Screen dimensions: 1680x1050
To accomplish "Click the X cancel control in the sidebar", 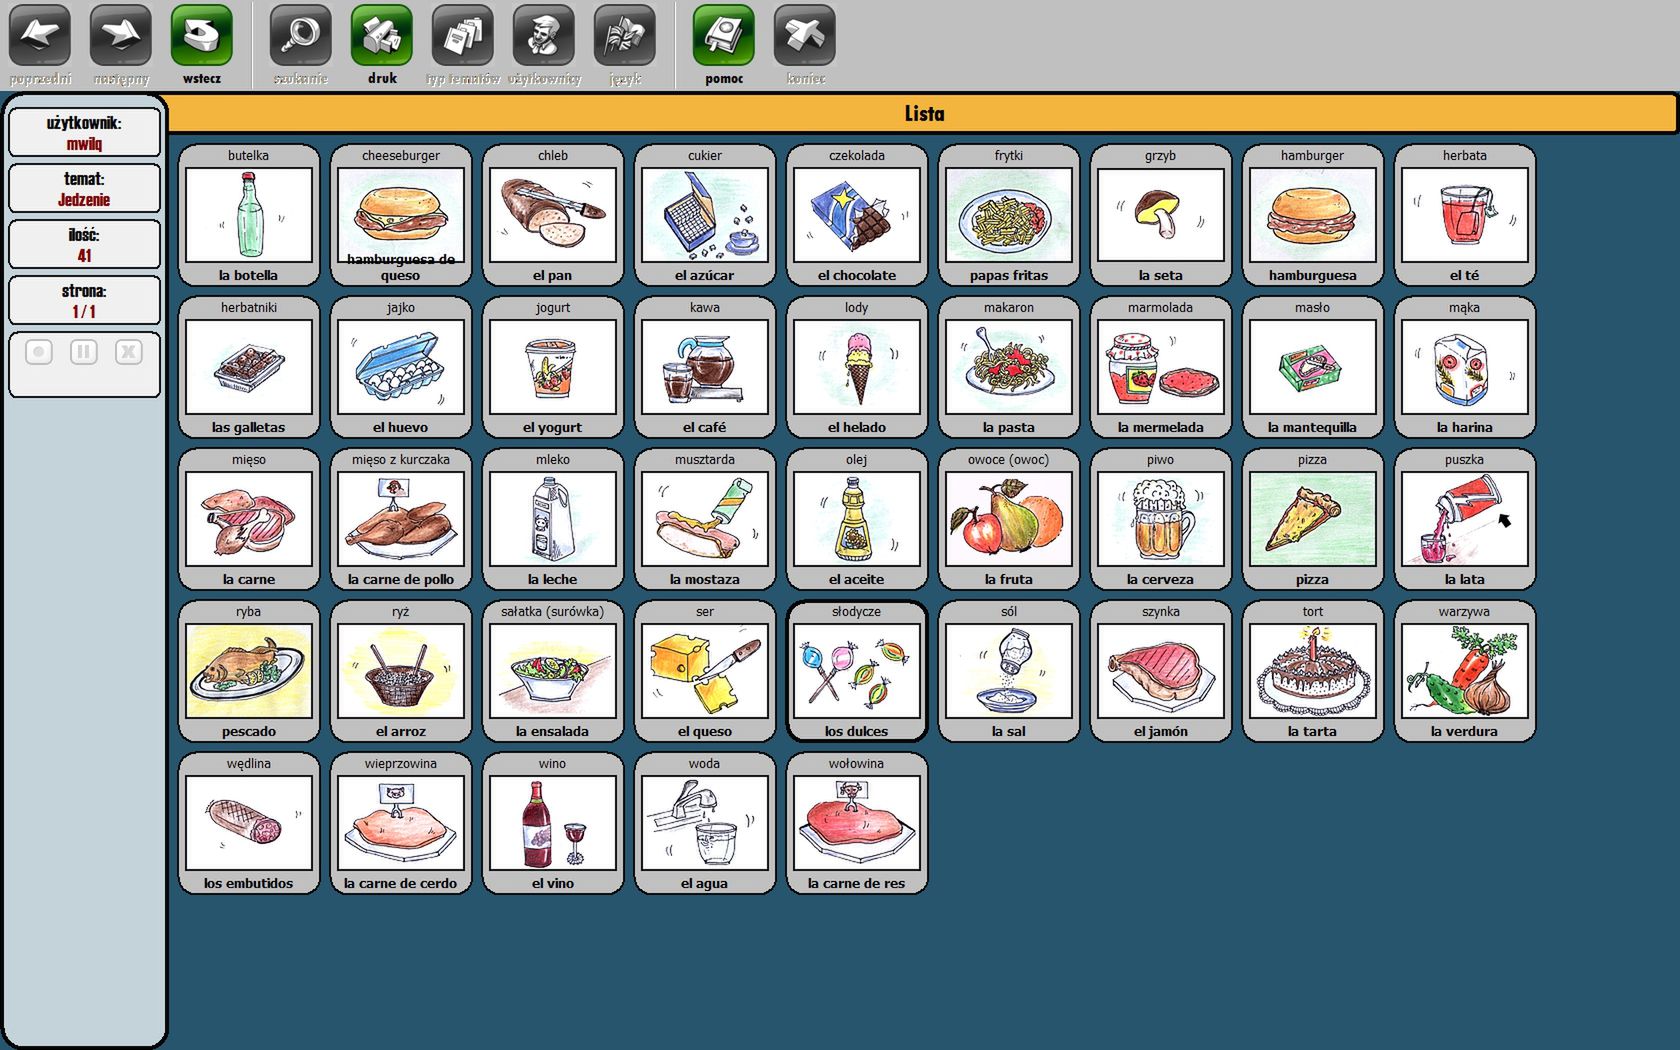I will [x=129, y=352].
